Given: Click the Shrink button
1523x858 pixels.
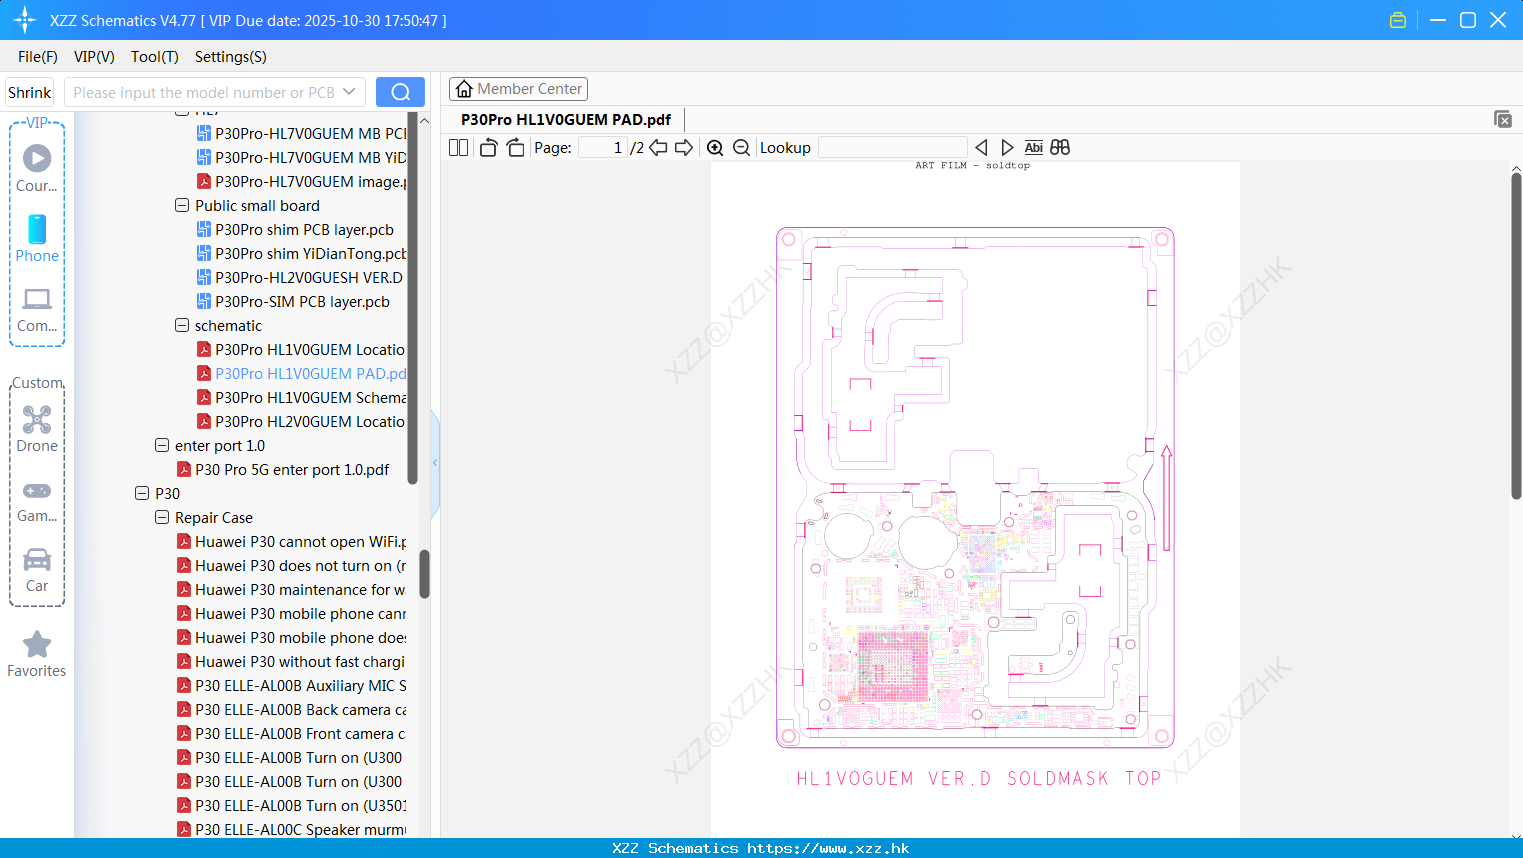Looking at the screenshot, I should pyautogui.click(x=29, y=92).
